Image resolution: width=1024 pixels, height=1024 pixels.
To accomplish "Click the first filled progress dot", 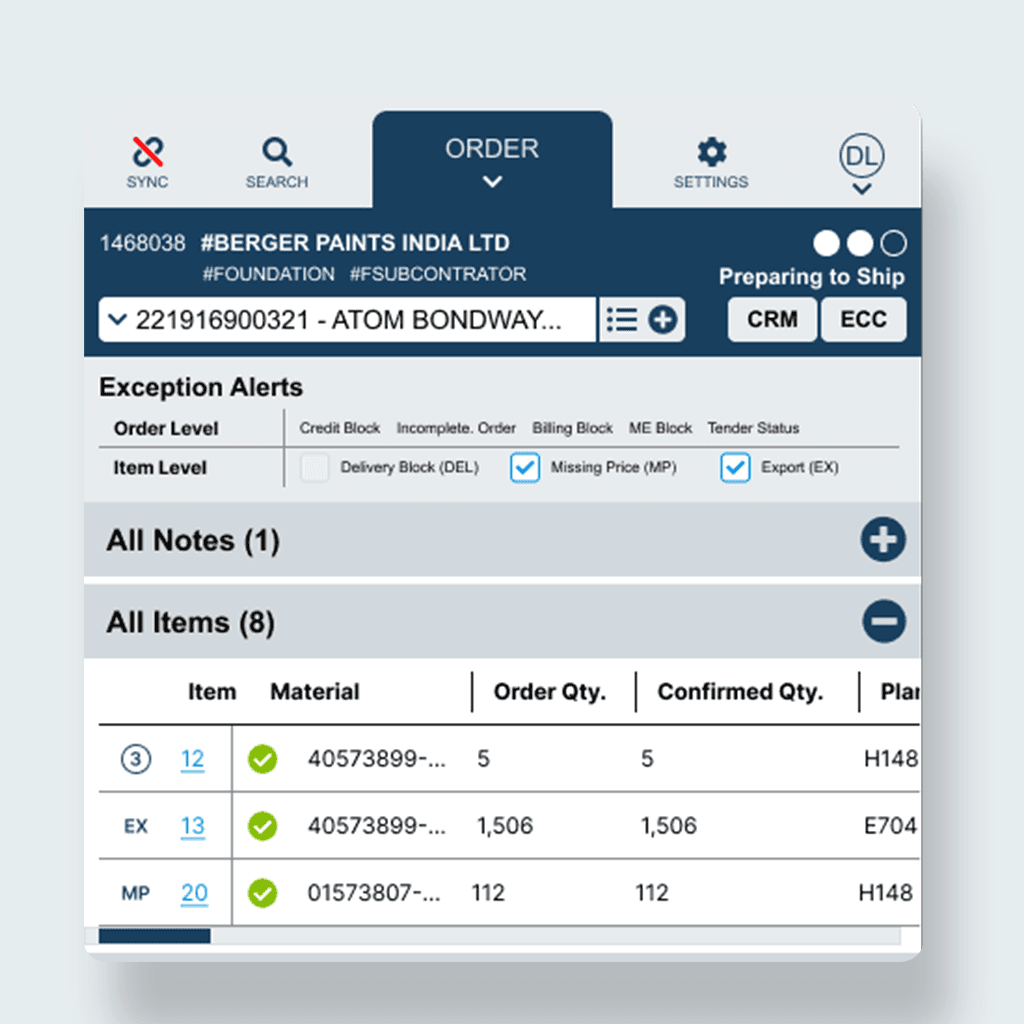I will pyautogui.click(x=826, y=243).
